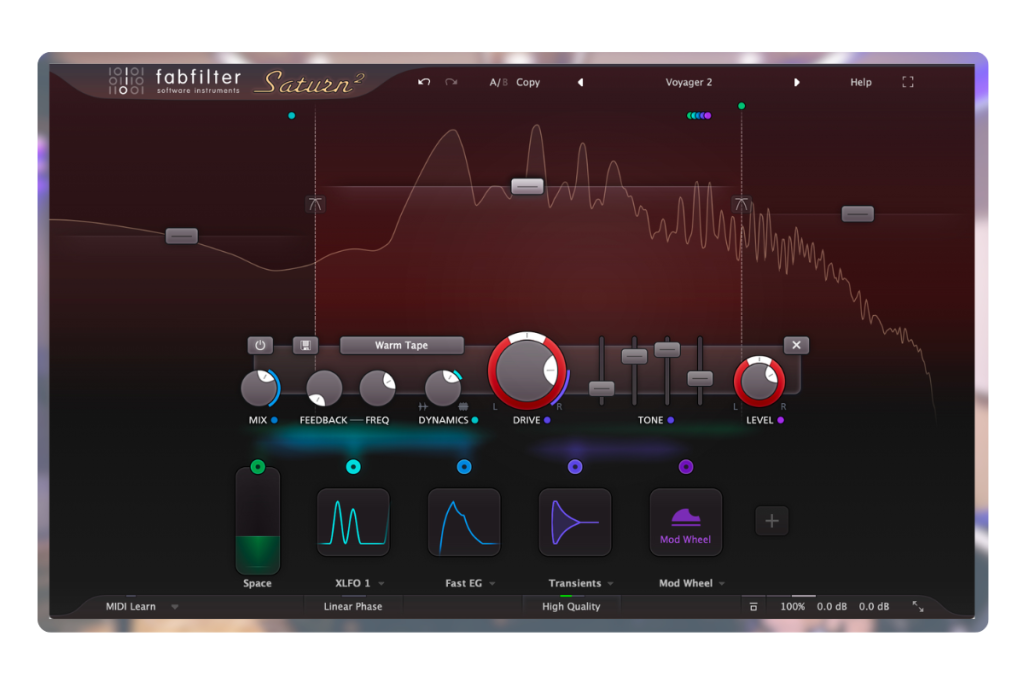Enable High Quality mode

[572, 606]
